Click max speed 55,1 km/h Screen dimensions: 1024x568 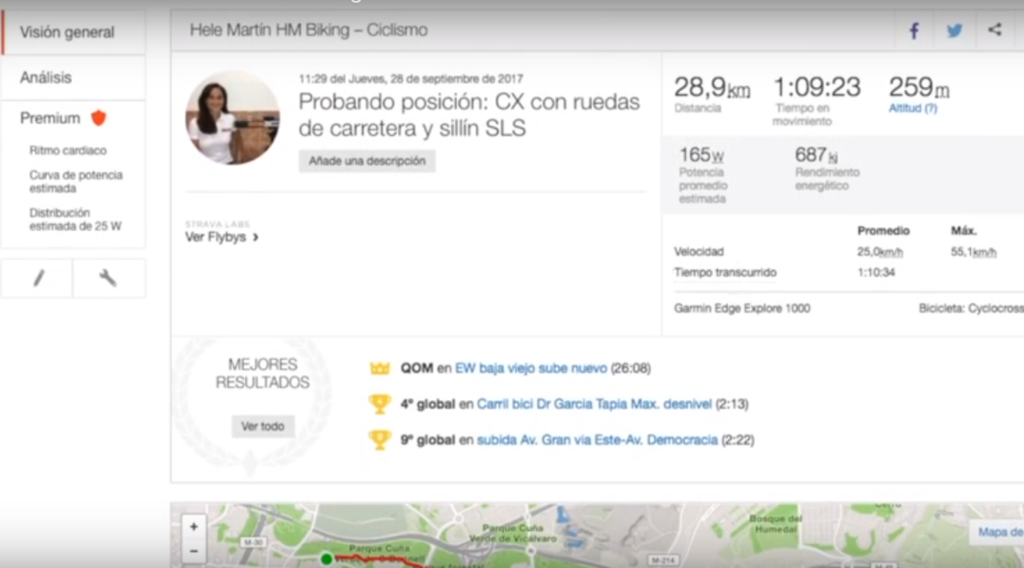[973, 252]
